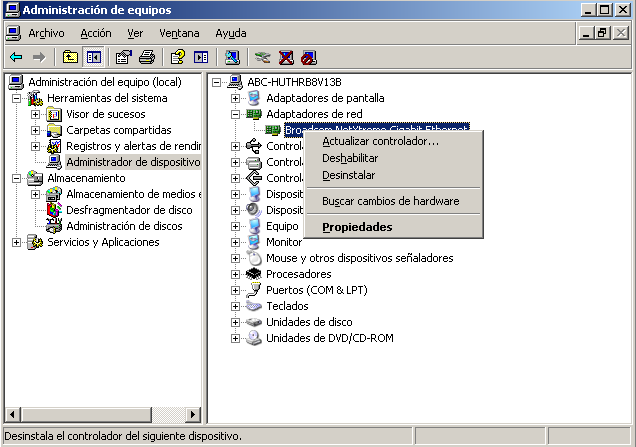Expand Visor de sucesos node

35,114
